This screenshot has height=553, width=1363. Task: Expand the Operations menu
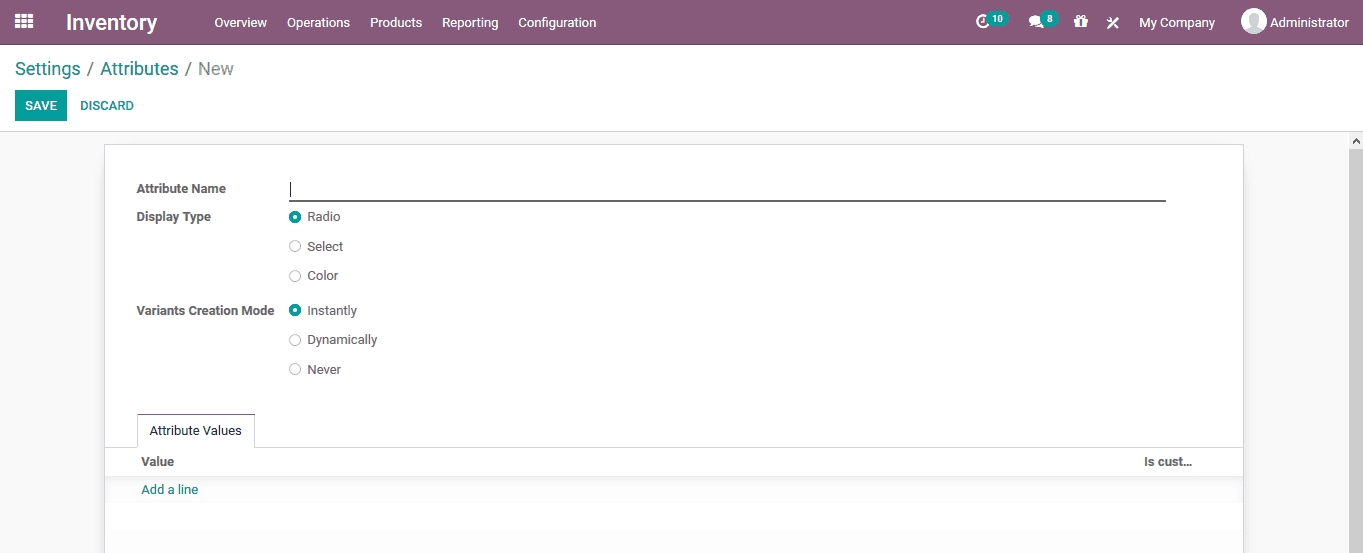click(x=318, y=22)
